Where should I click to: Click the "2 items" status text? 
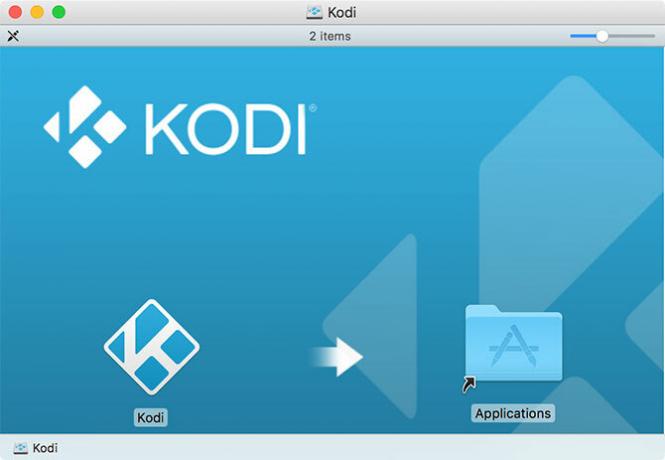tap(330, 36)
